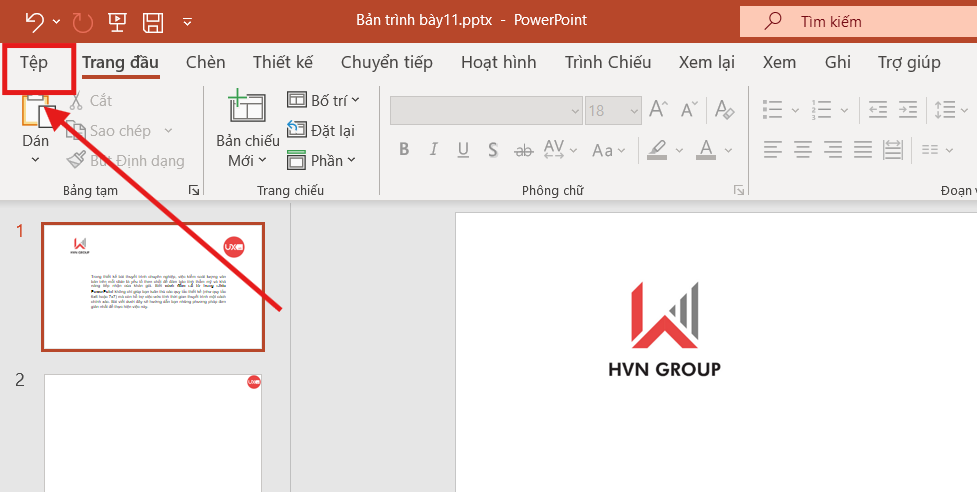Align text left

773,149
